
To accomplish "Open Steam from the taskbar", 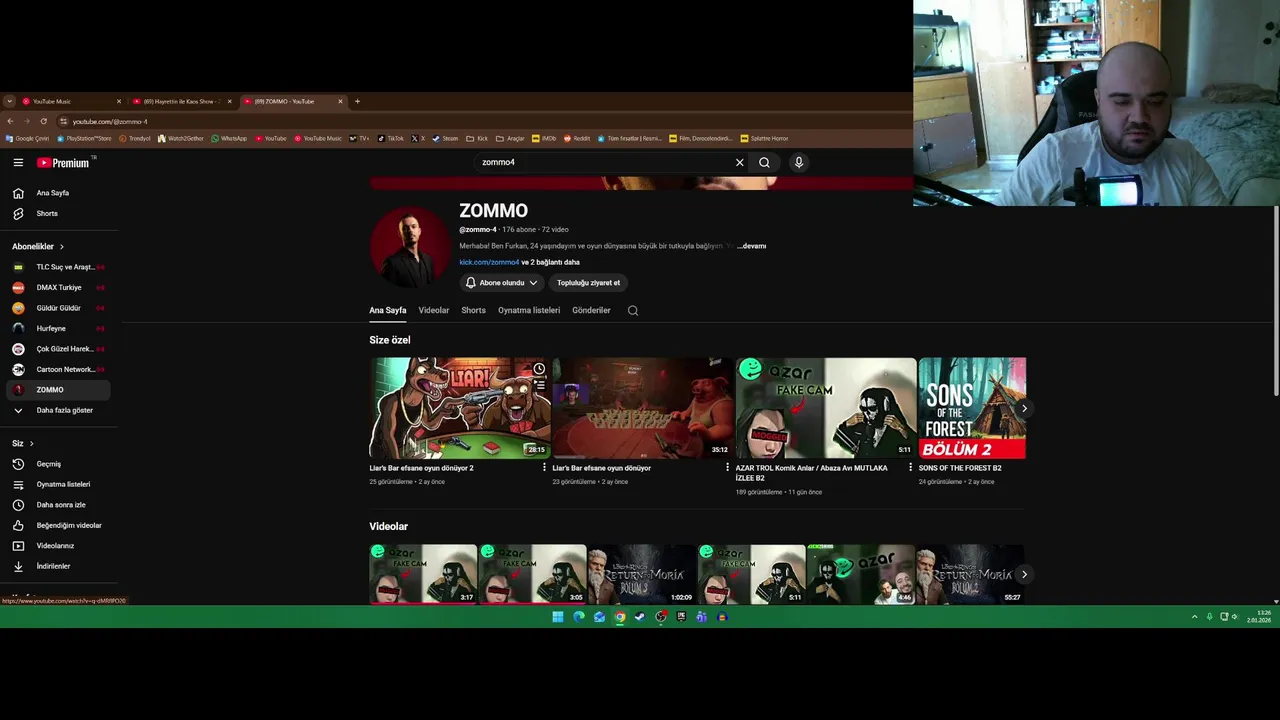I will coord(640,617).
